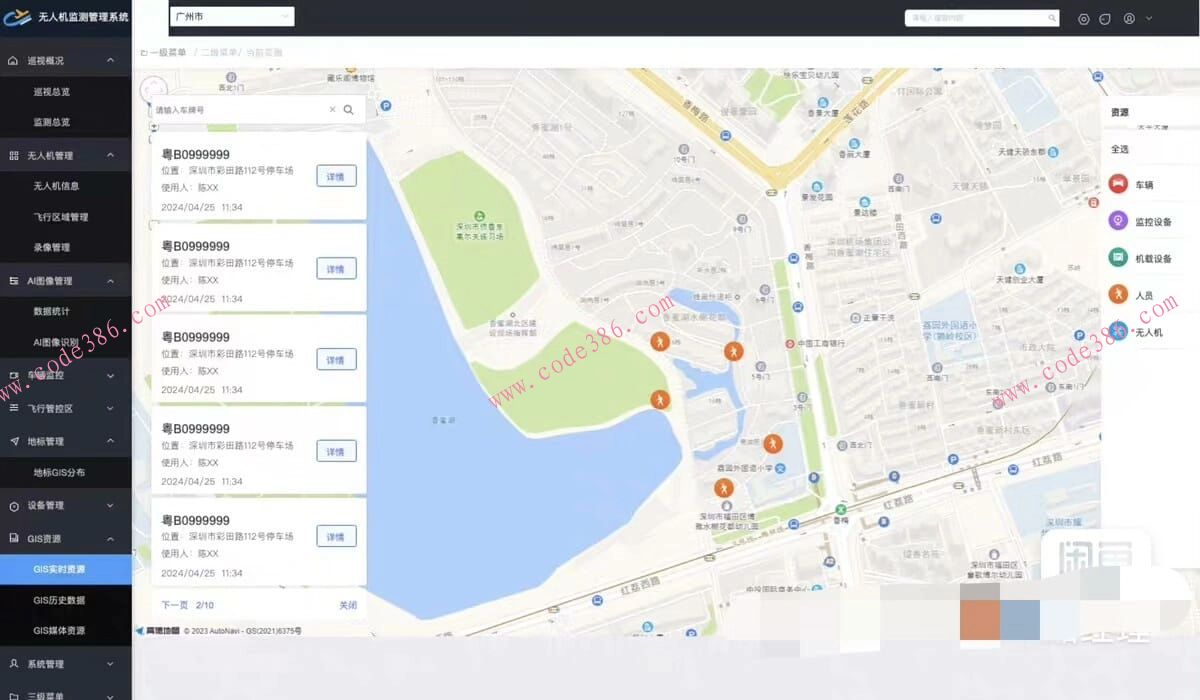Collapse the GIS资源 menu chevron
The width and height of the screenshot is (1200, 700).
[110, 538]
